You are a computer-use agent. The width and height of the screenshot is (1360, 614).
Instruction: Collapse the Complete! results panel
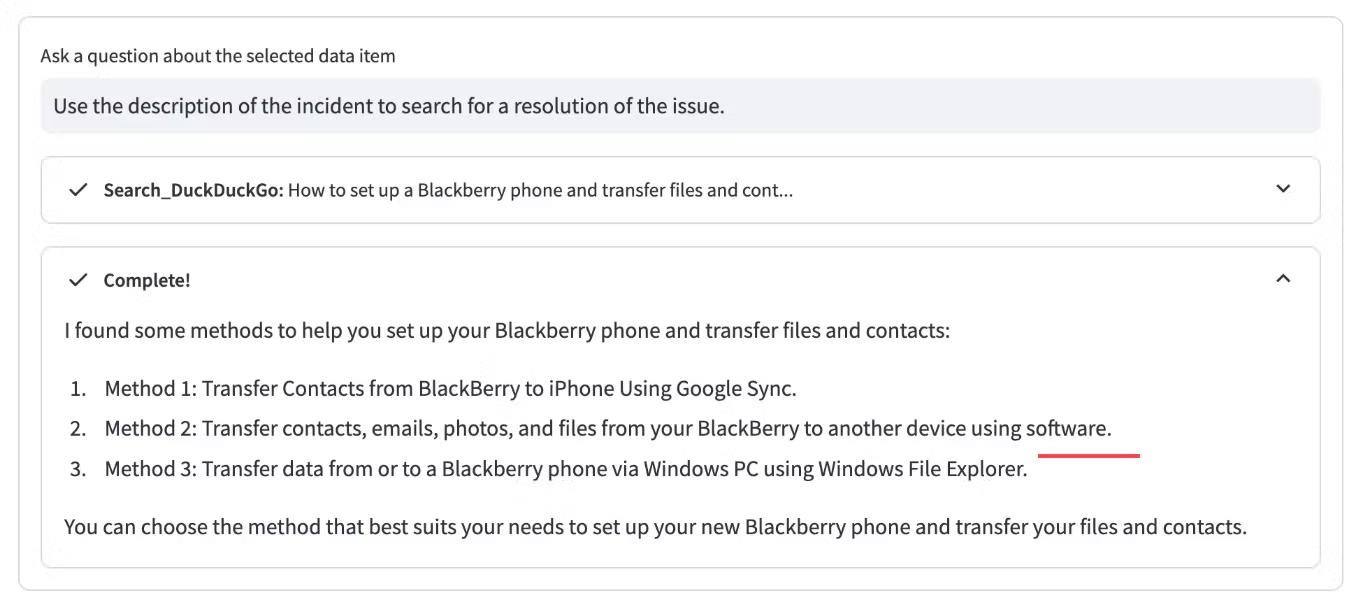1285,279
